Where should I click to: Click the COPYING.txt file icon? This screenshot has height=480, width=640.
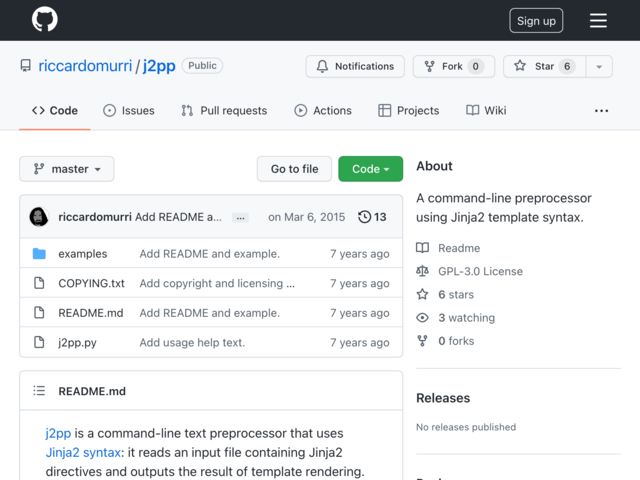coord(39,283)
